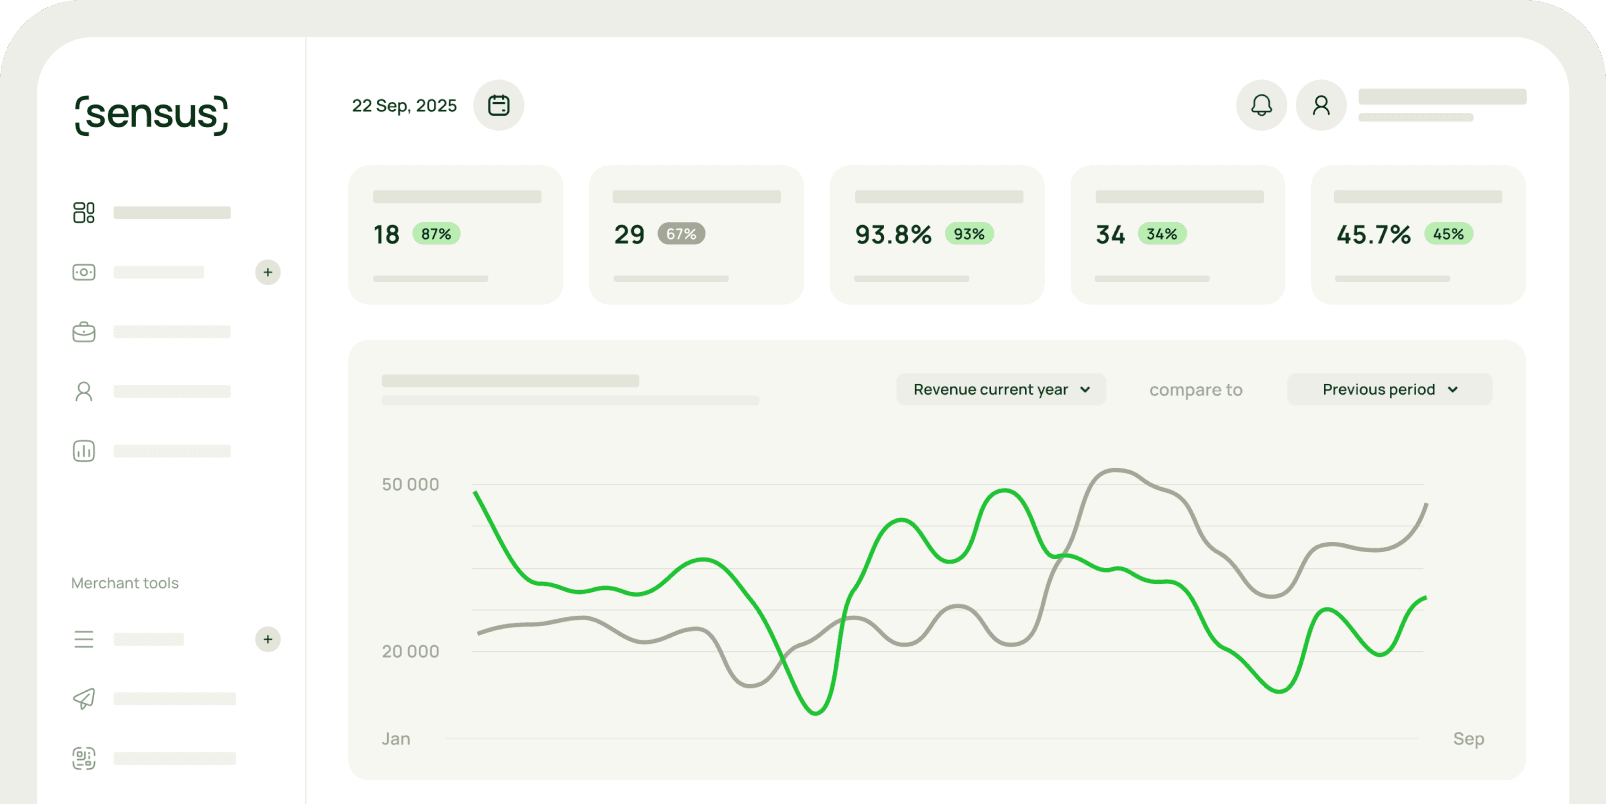Image resolution: width=1606 pixels, height=804 pixels.
Task: Select the briefcase icon in sidebar
Action: click(x=84, y=332)
